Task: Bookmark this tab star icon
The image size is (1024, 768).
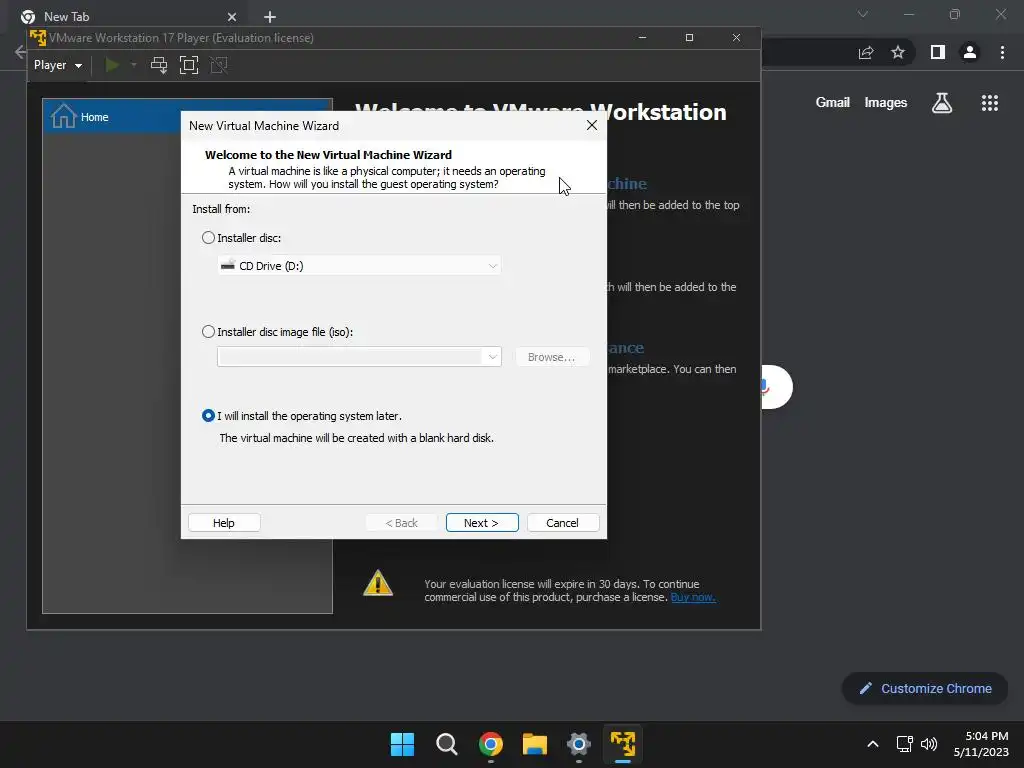Action: tap(898, 52)
